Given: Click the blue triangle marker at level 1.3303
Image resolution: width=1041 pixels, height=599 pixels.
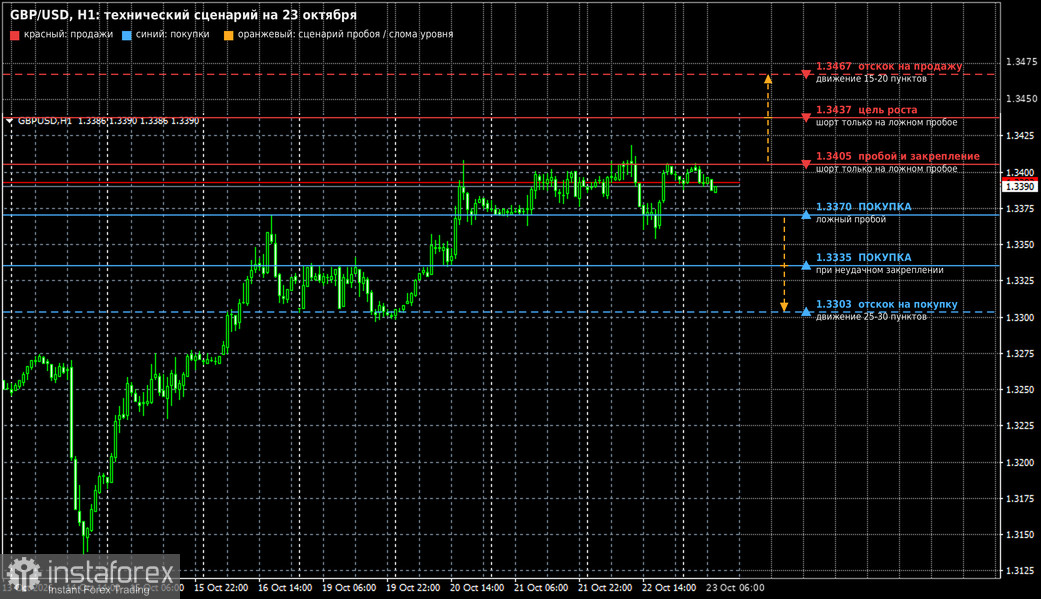Looking at the screenshot, I should pyautogui.click(x=806, y=311).
